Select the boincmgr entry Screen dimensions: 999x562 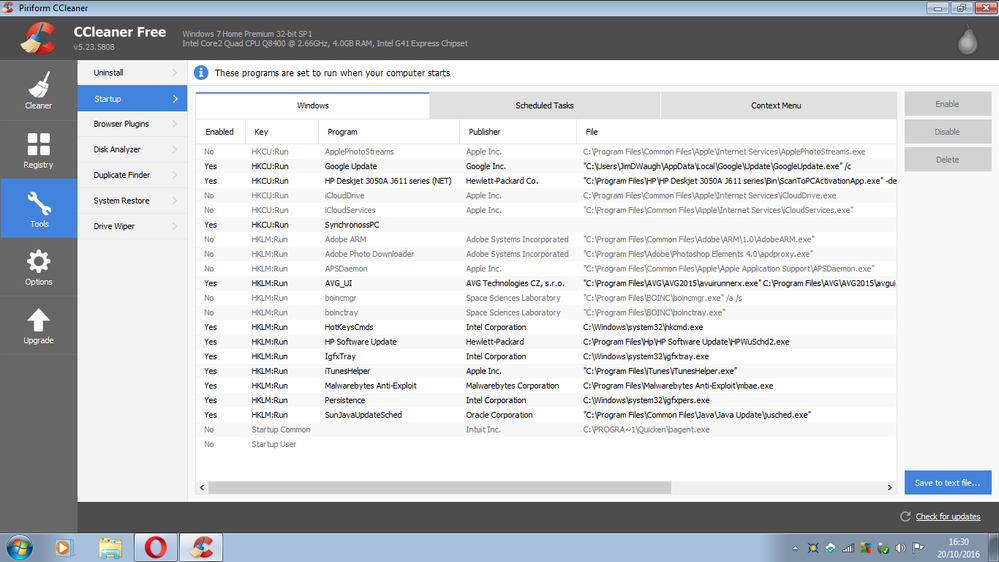tap(546, 298)
